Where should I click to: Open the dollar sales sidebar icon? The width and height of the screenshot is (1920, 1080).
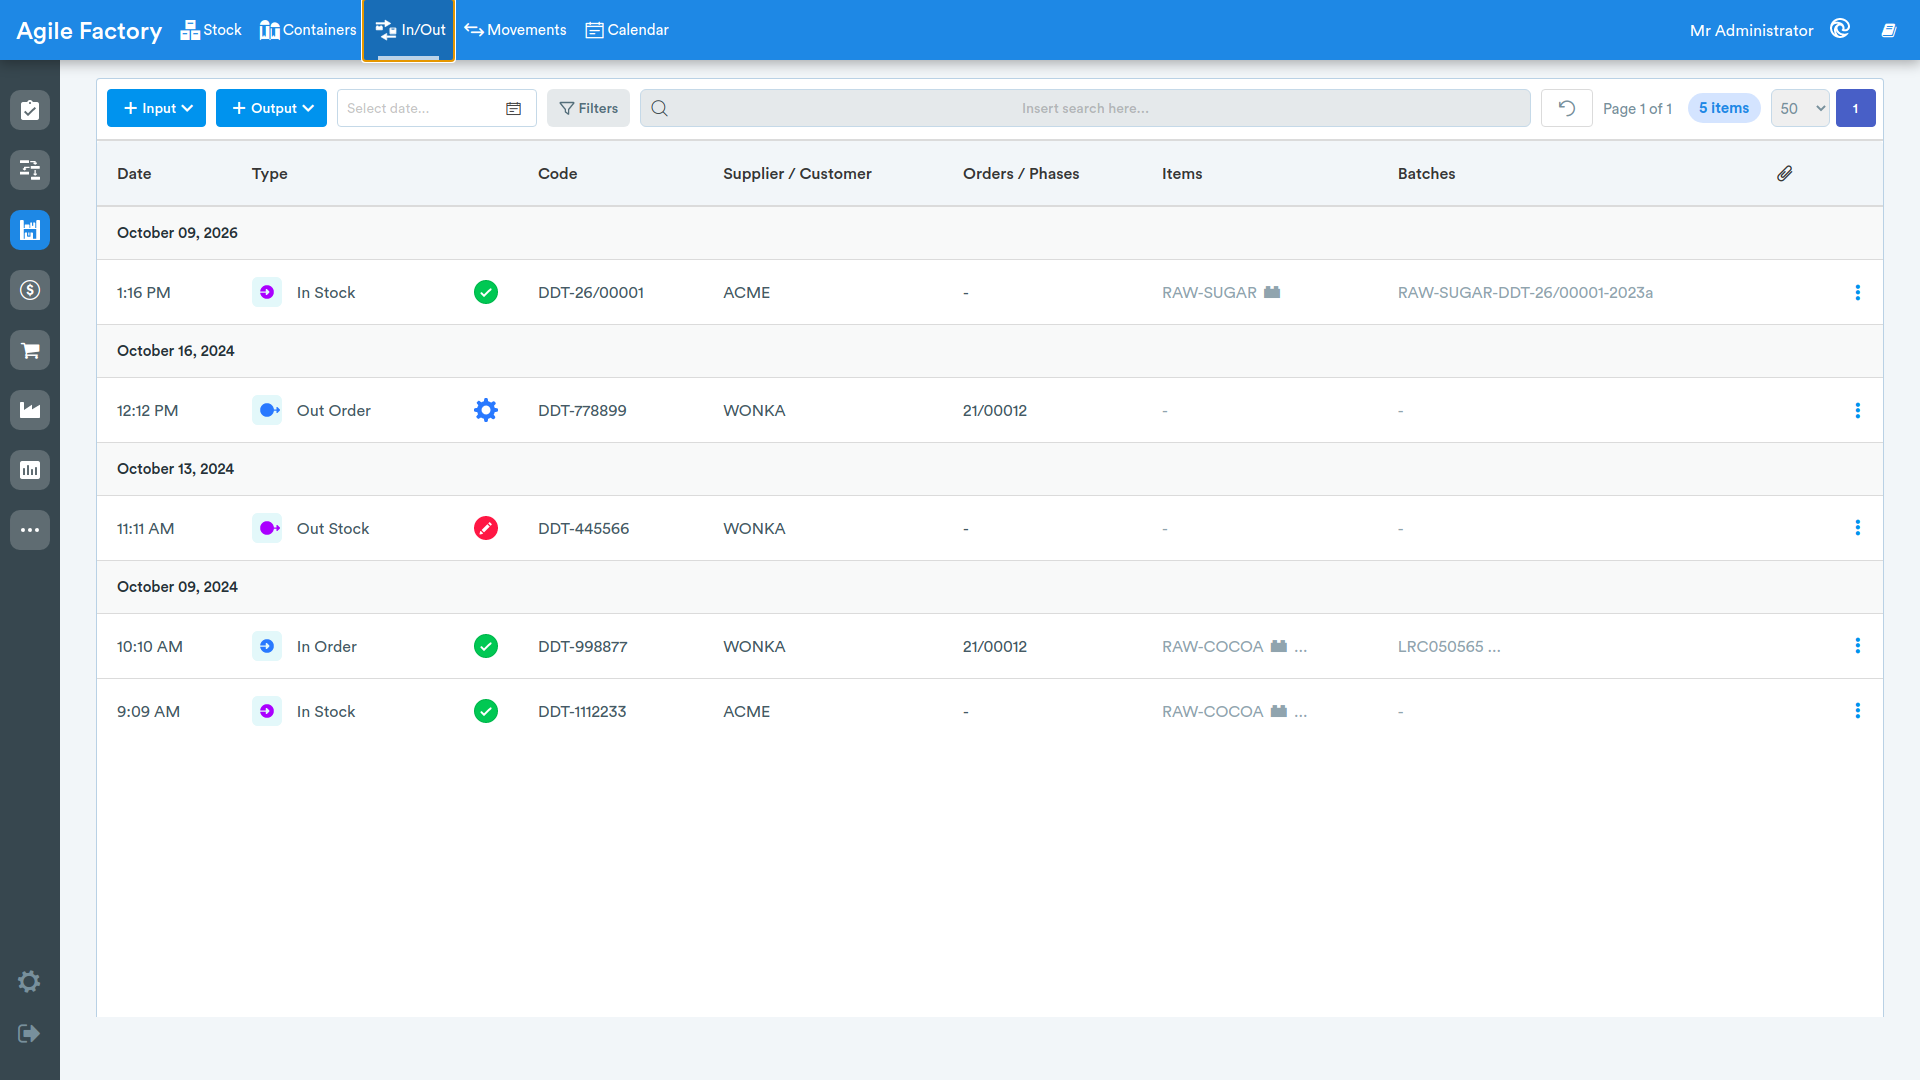point(30,290)
